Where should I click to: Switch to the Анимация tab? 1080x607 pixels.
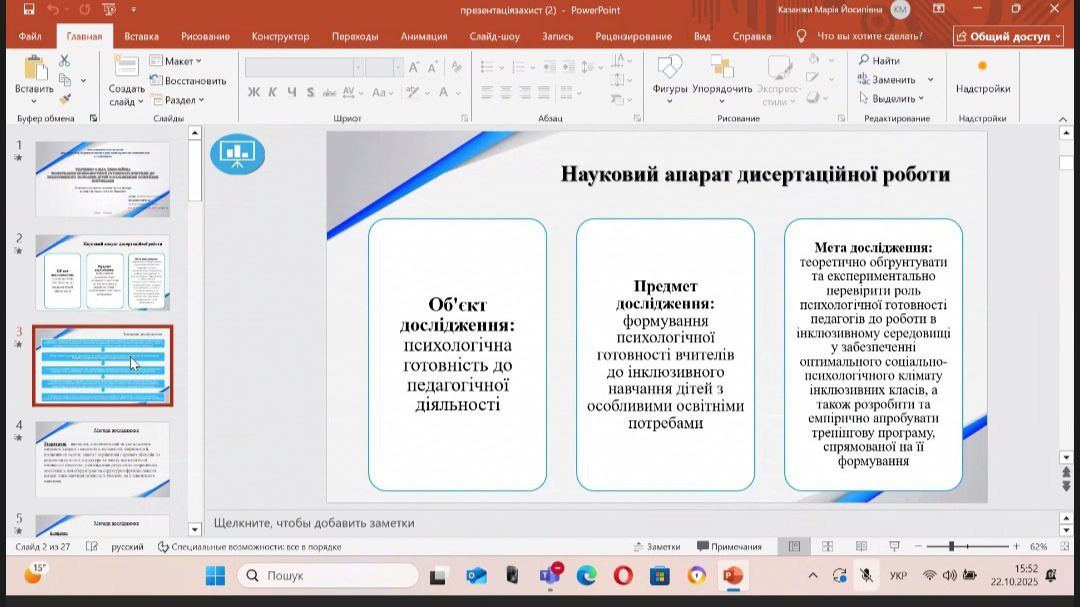[423, 36]
